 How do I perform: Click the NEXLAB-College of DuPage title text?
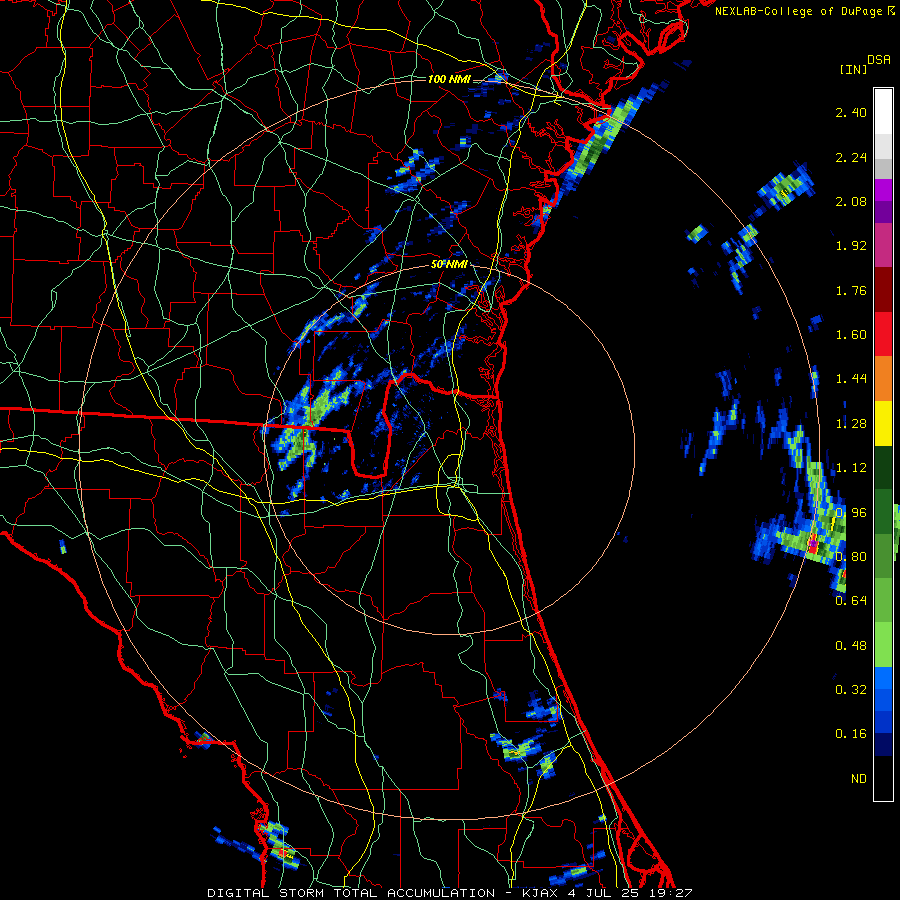(801, 11)
